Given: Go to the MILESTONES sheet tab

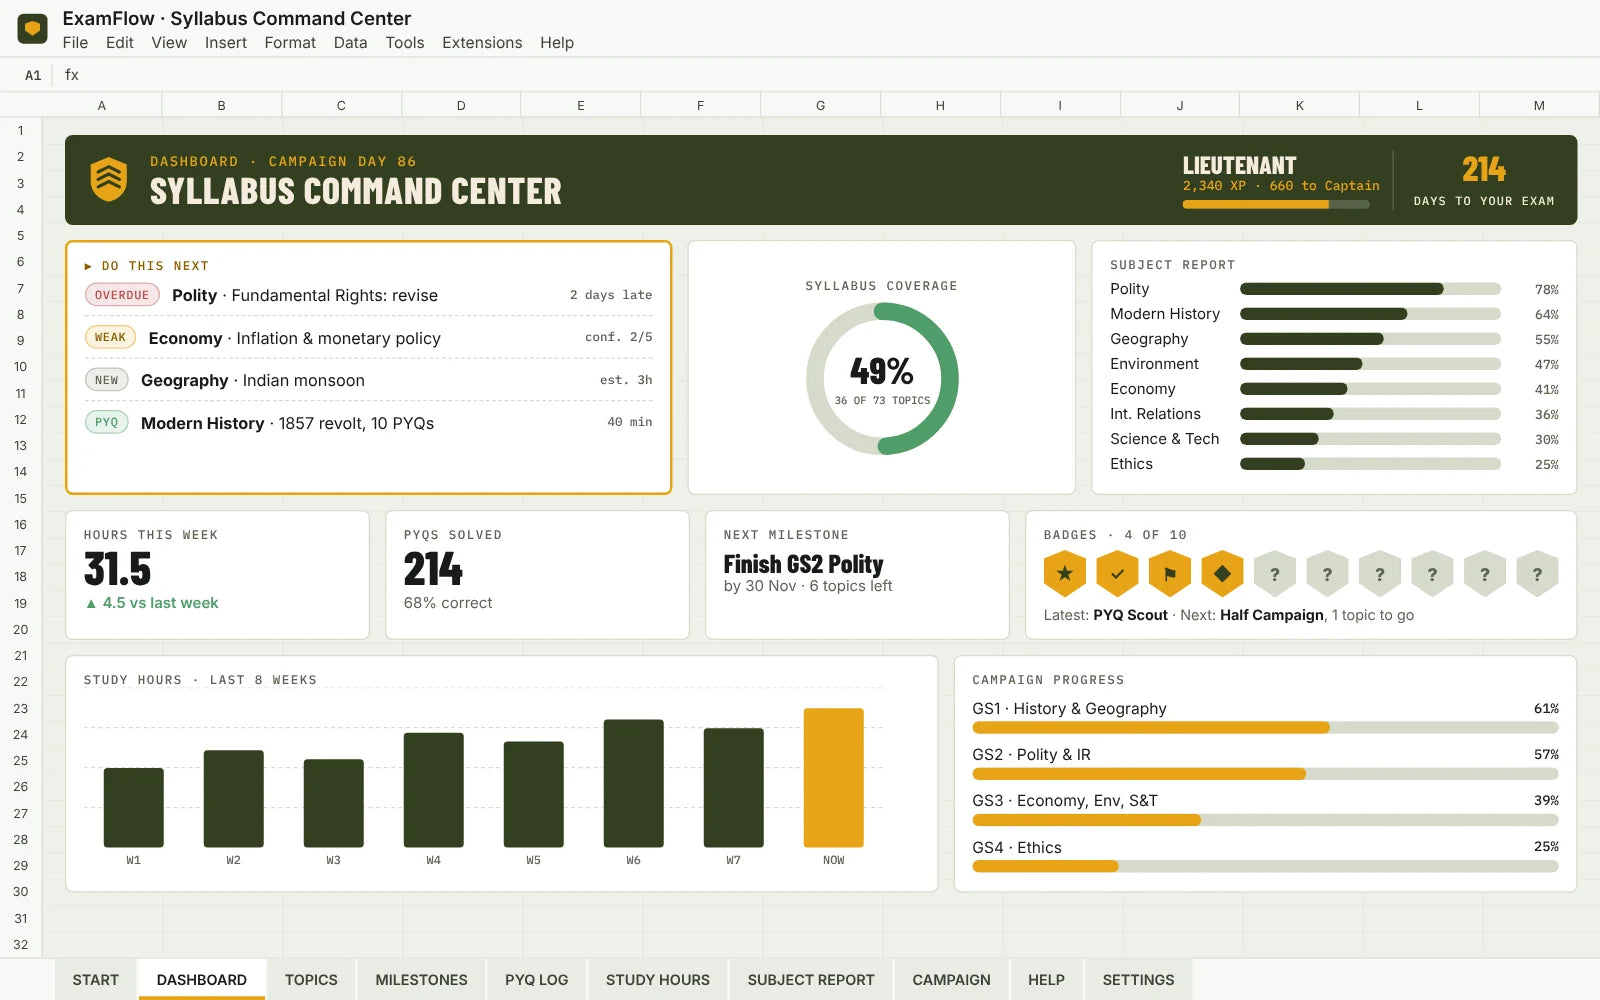Looking at the screenshot, I should pos(421,980).
